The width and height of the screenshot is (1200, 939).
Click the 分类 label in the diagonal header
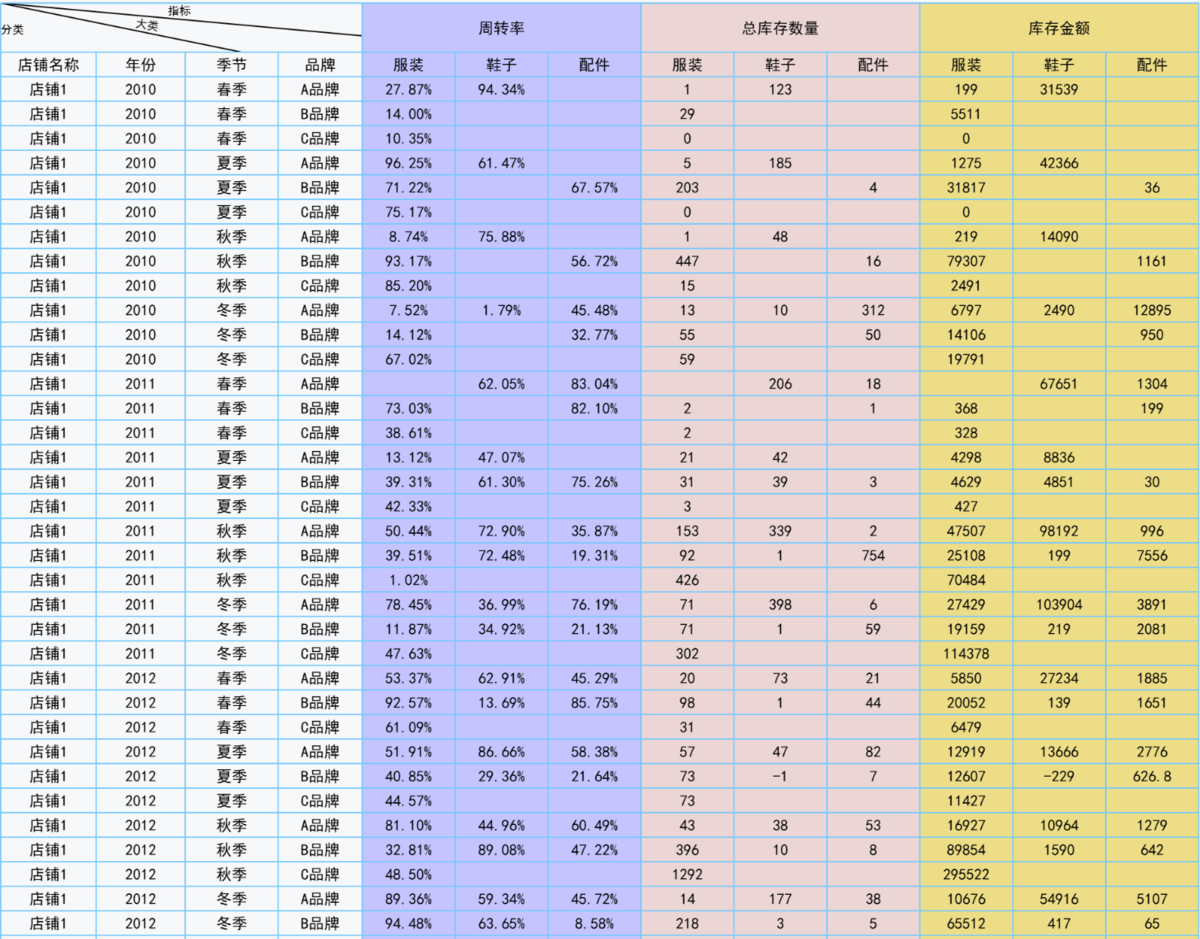pos(12,30)
